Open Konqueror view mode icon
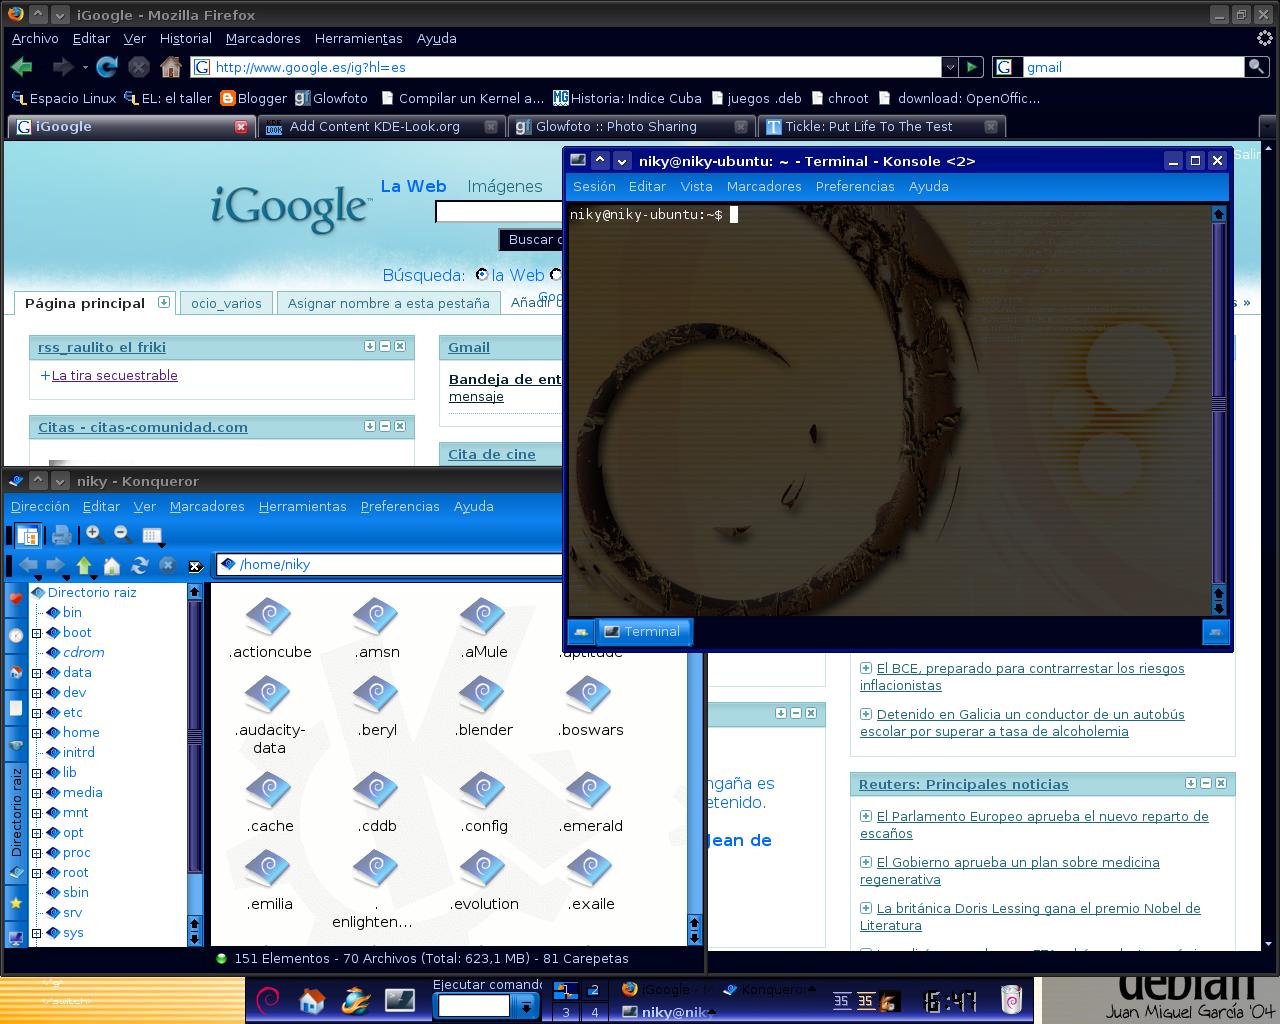 tap(153, 535)
